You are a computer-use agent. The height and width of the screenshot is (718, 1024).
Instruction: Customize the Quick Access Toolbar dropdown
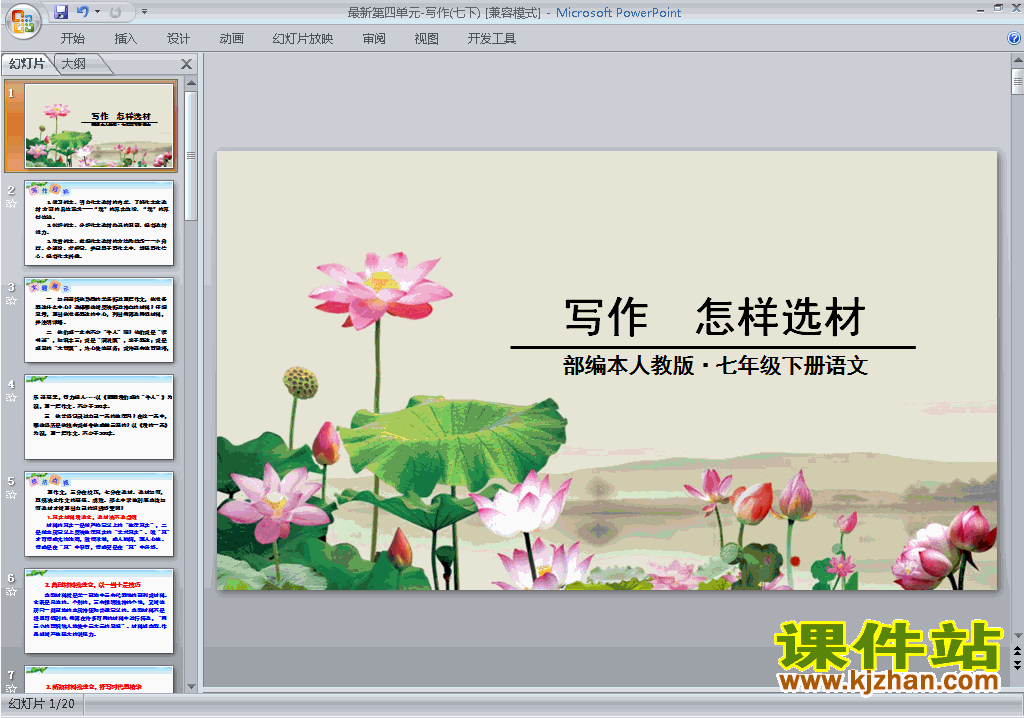(x=144, y=12)
